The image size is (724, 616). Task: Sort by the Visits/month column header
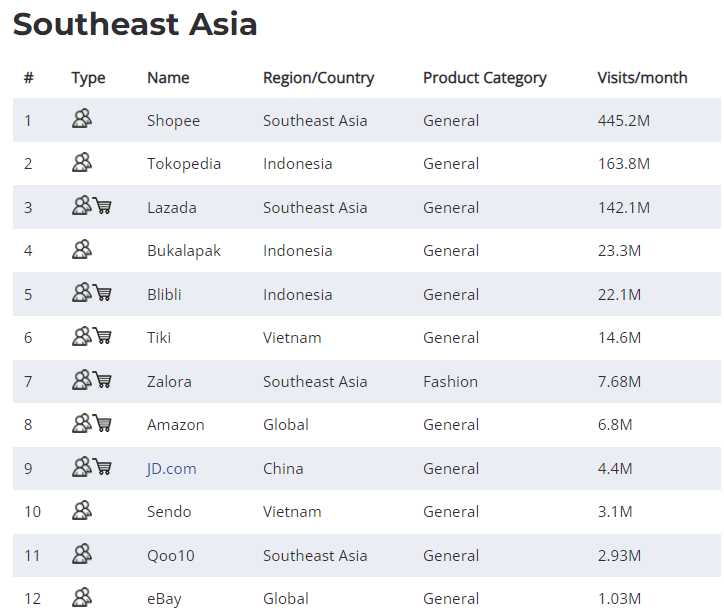(x=642, y=78)
